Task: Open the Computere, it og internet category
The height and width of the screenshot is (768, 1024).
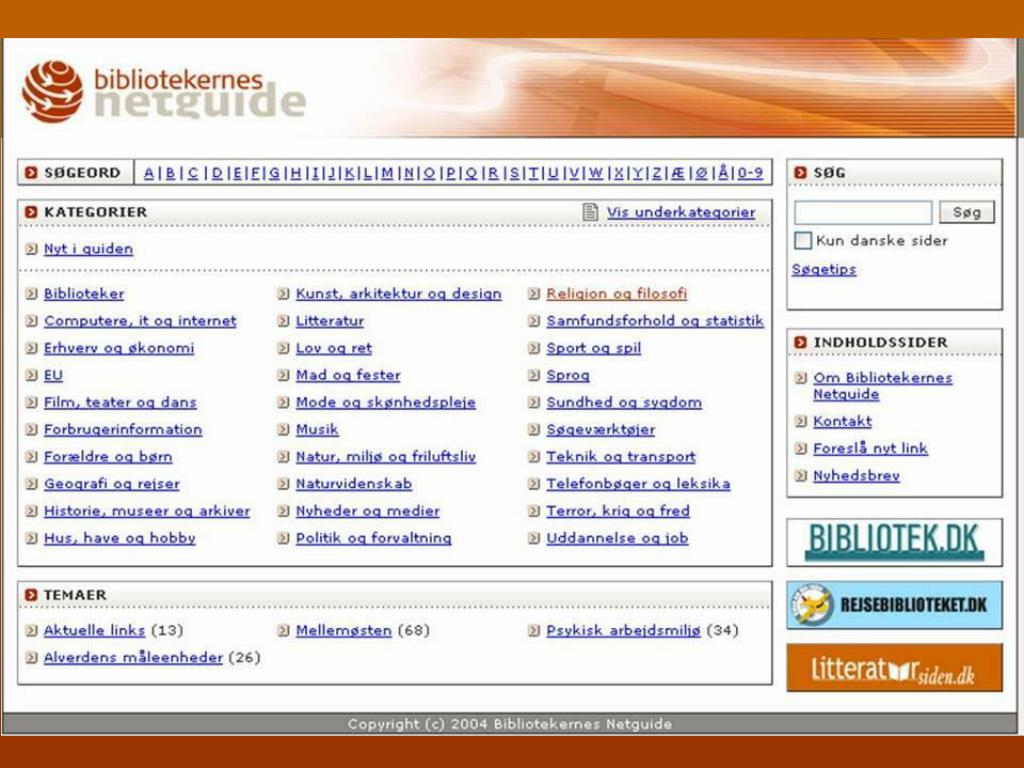Action: coord(140,321)
